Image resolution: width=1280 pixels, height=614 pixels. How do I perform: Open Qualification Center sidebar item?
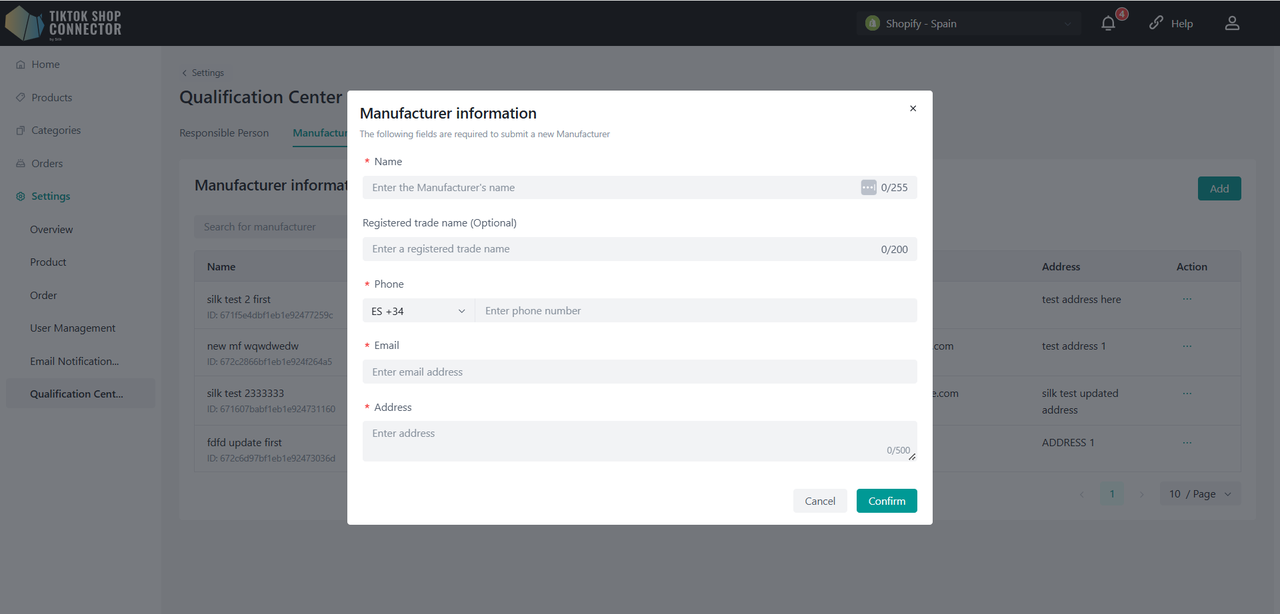80,394
